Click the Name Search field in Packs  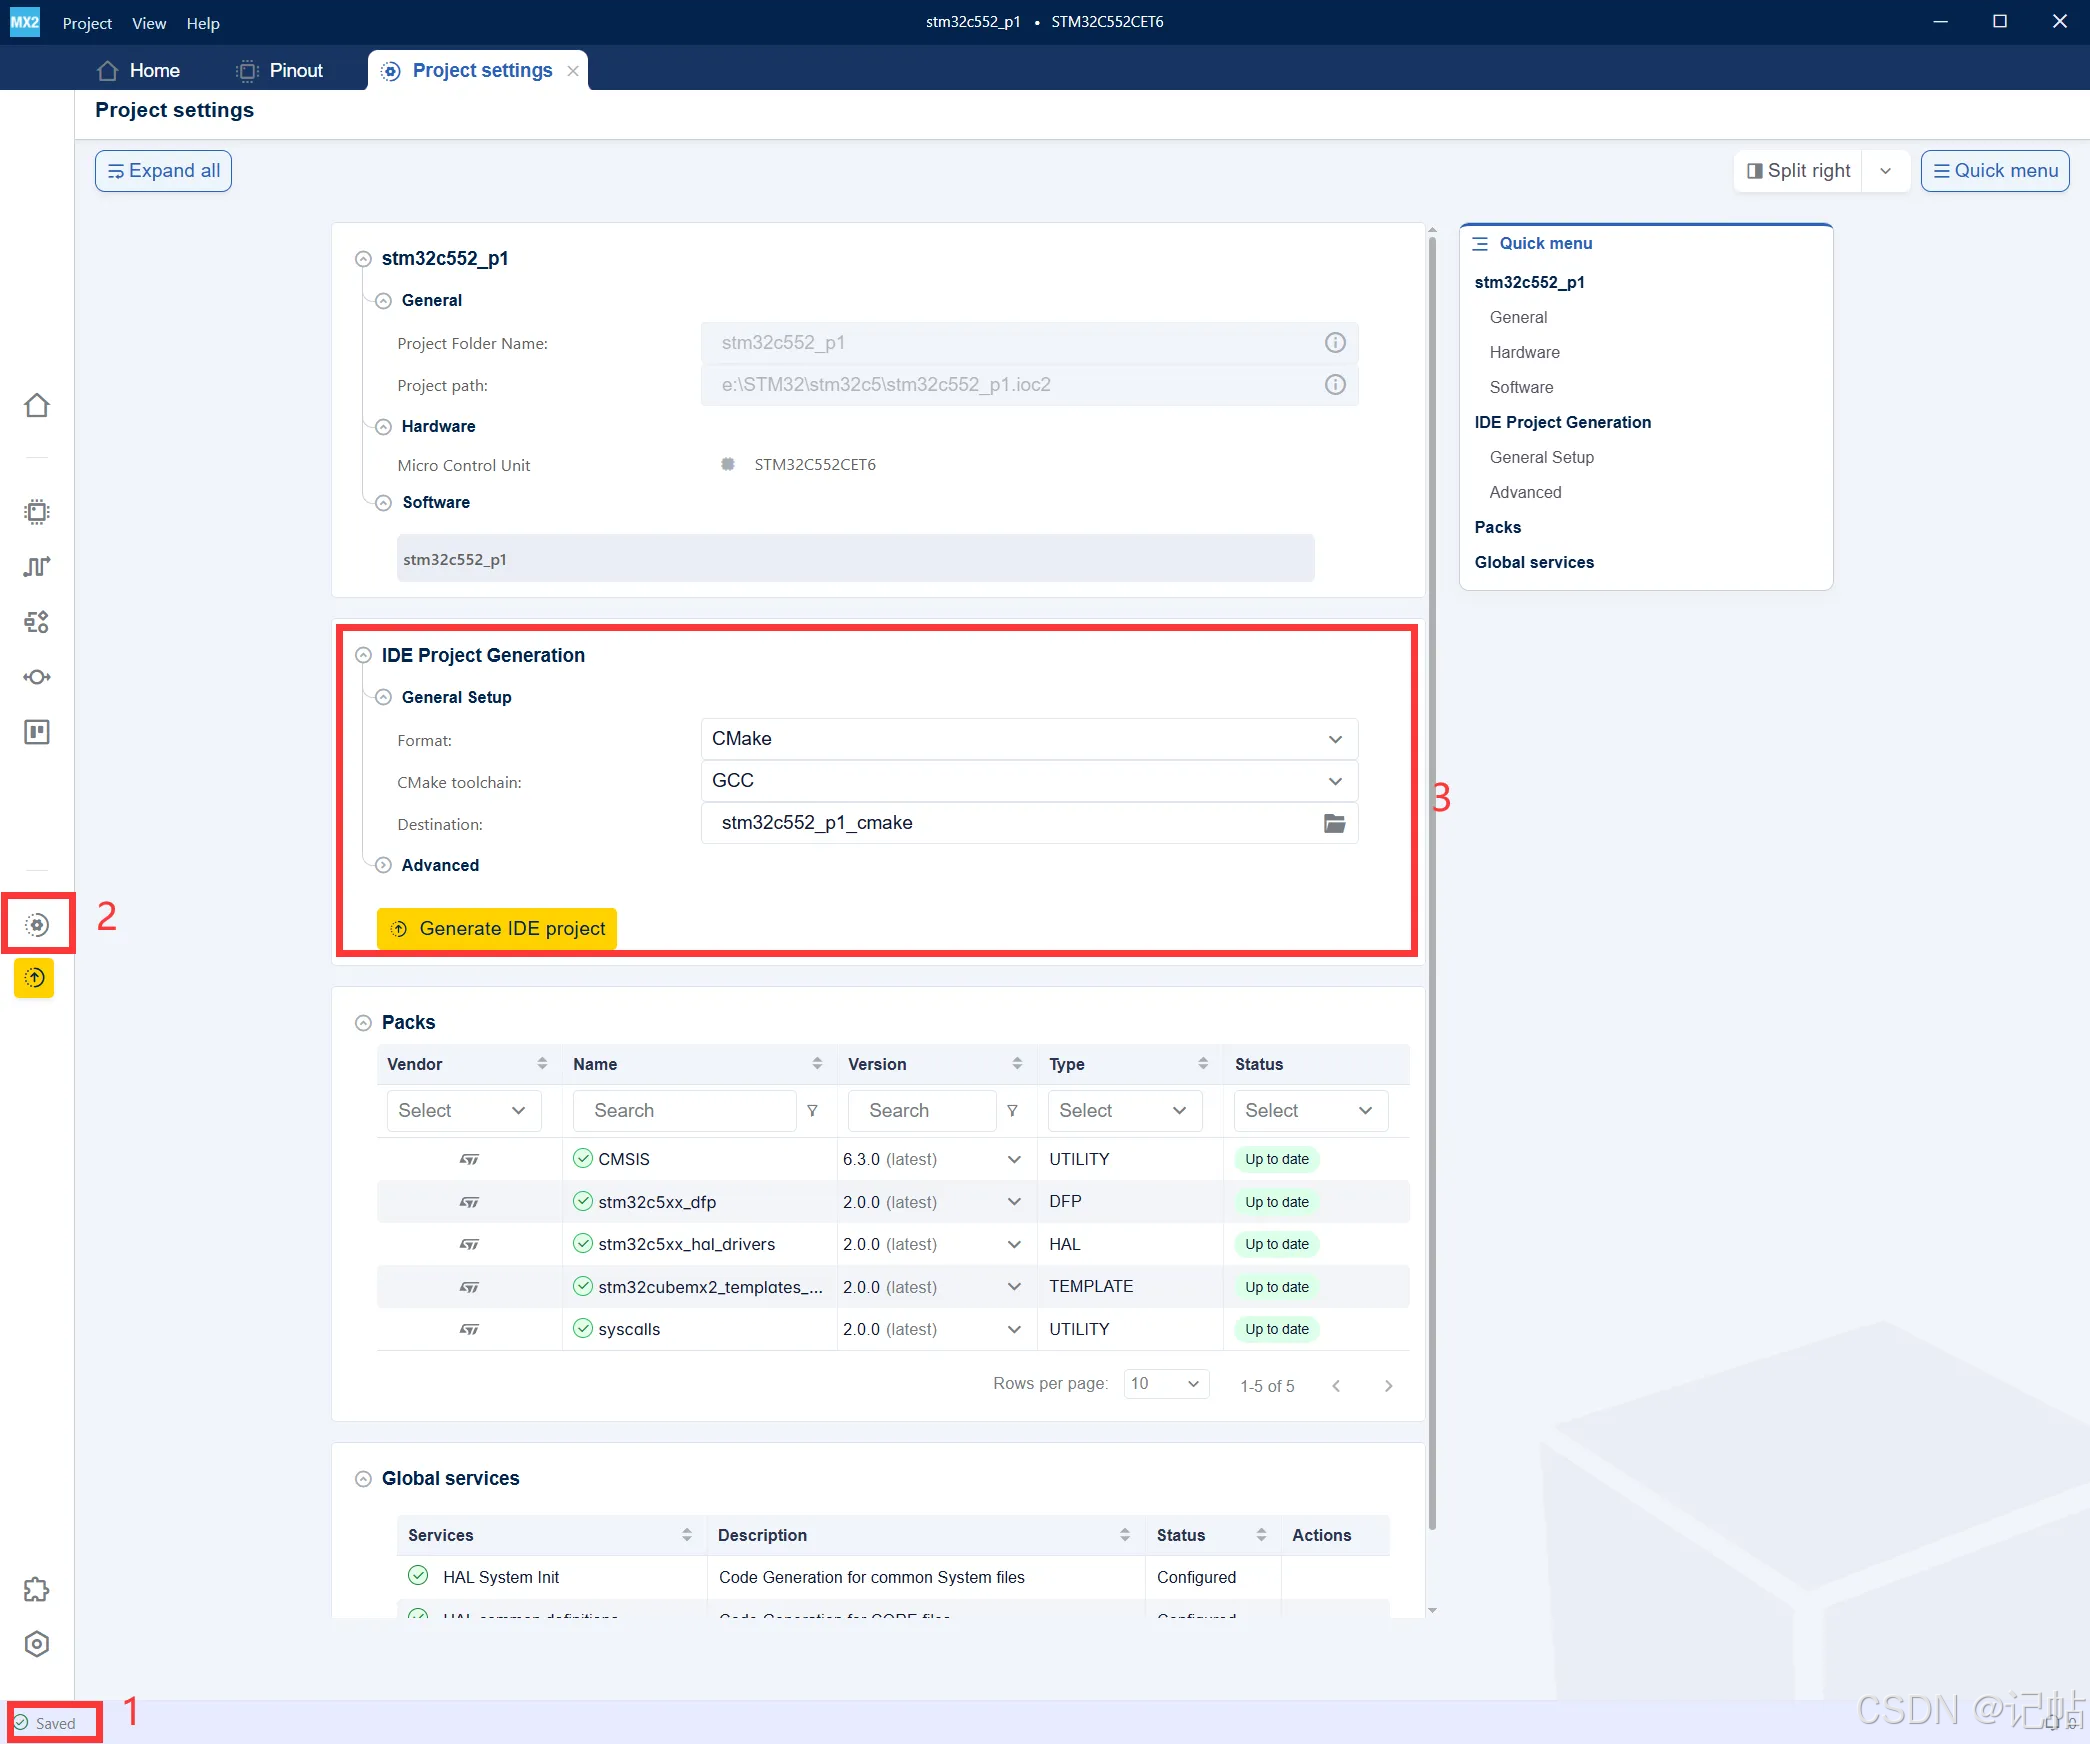(x=685, y=1111)
